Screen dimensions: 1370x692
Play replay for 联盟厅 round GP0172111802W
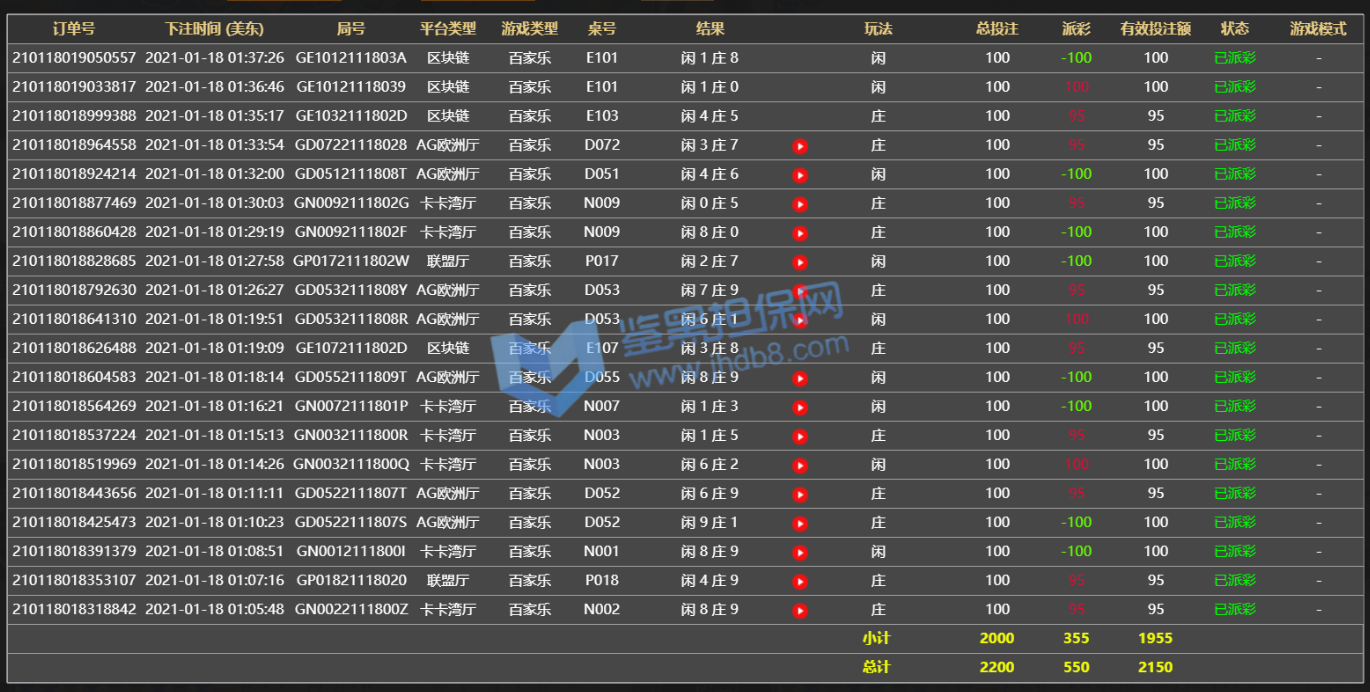[800, 262]
